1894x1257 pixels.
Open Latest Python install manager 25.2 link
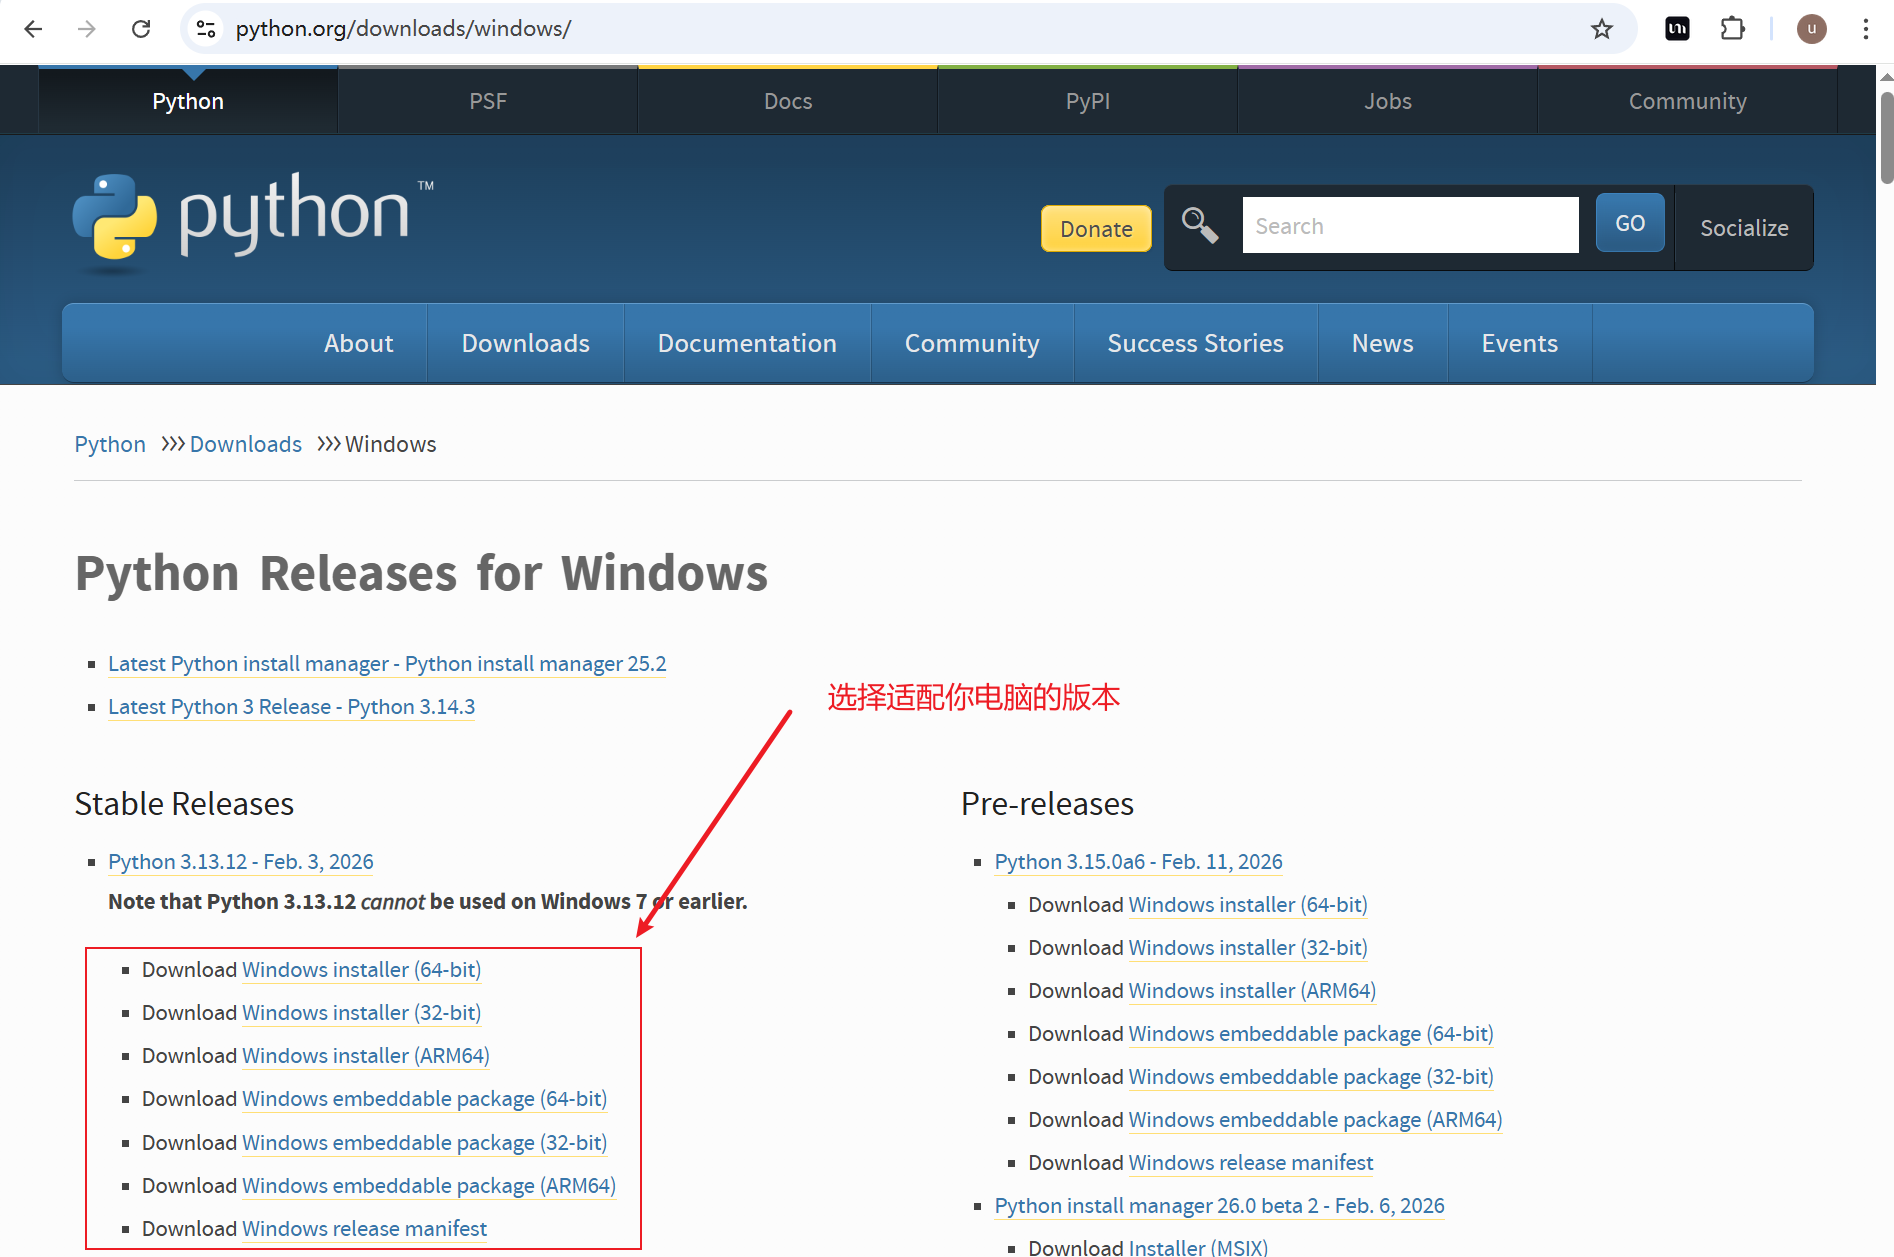point(387,664)
